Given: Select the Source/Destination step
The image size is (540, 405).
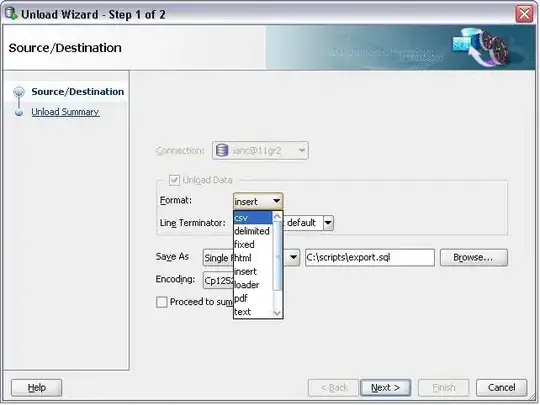Looking at the screenshot, I should pos(77,92).
